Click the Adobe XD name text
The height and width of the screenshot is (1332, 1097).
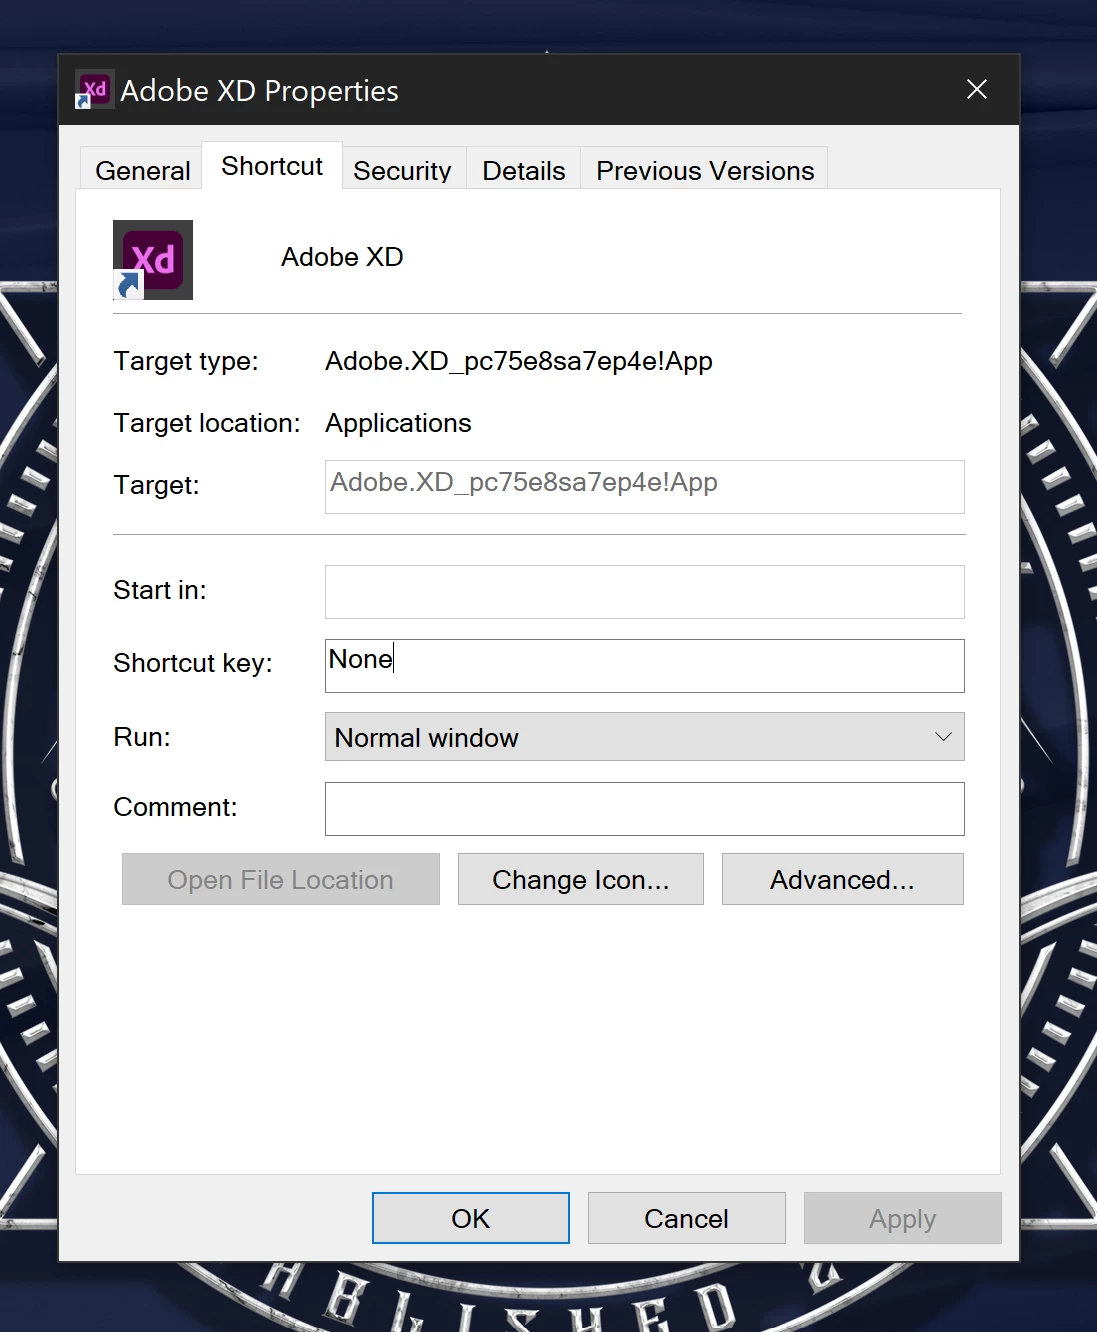[x=342, y=257]
